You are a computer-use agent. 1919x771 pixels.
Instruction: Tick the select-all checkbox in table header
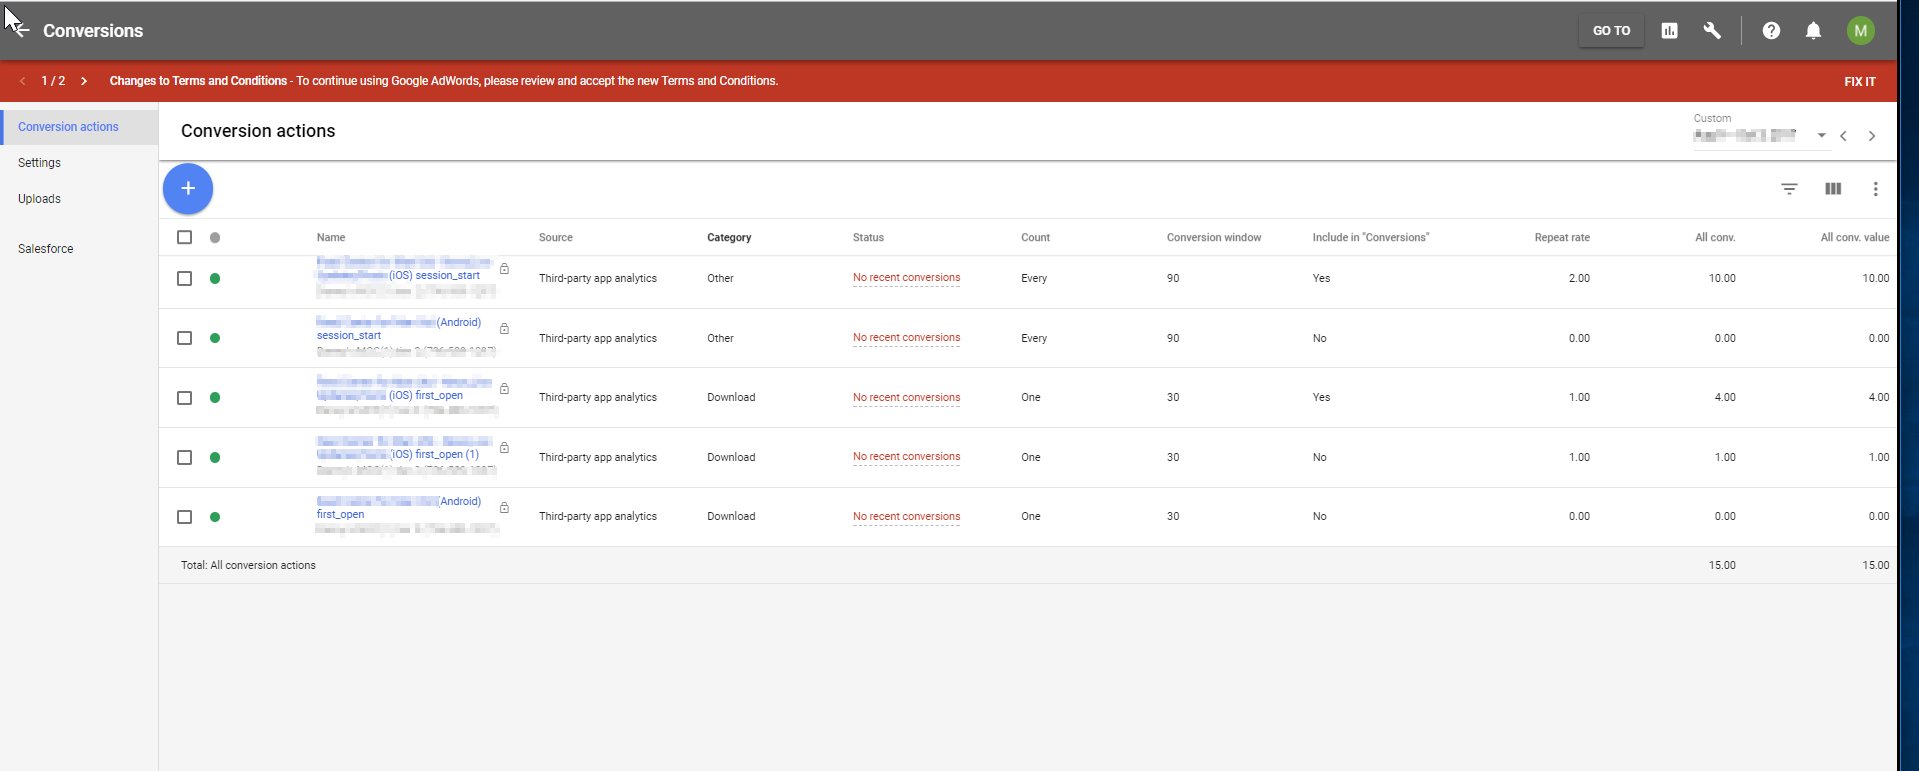[184, 237]
